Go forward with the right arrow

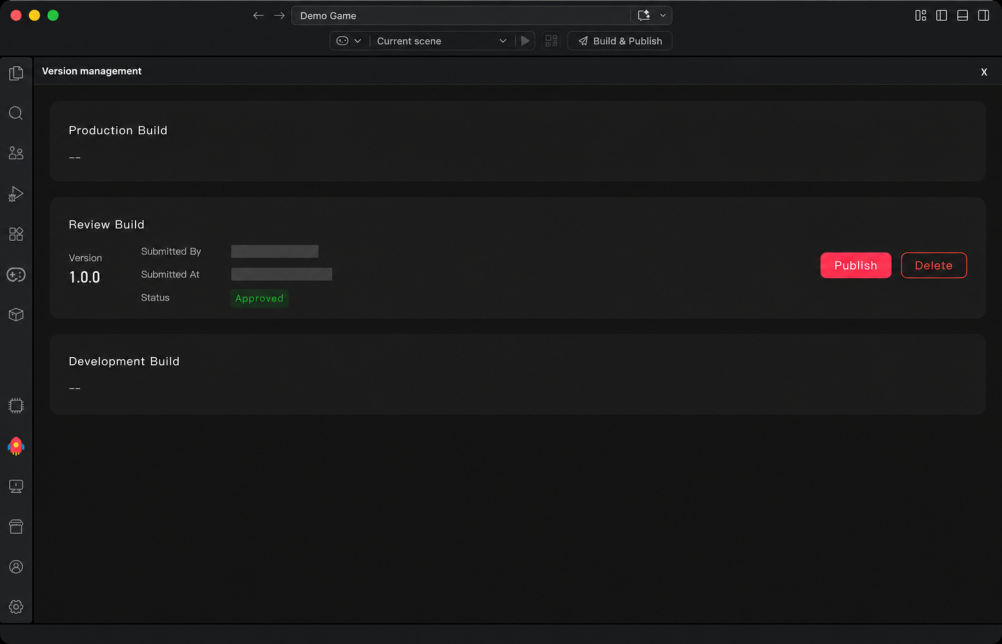point(279,15)
